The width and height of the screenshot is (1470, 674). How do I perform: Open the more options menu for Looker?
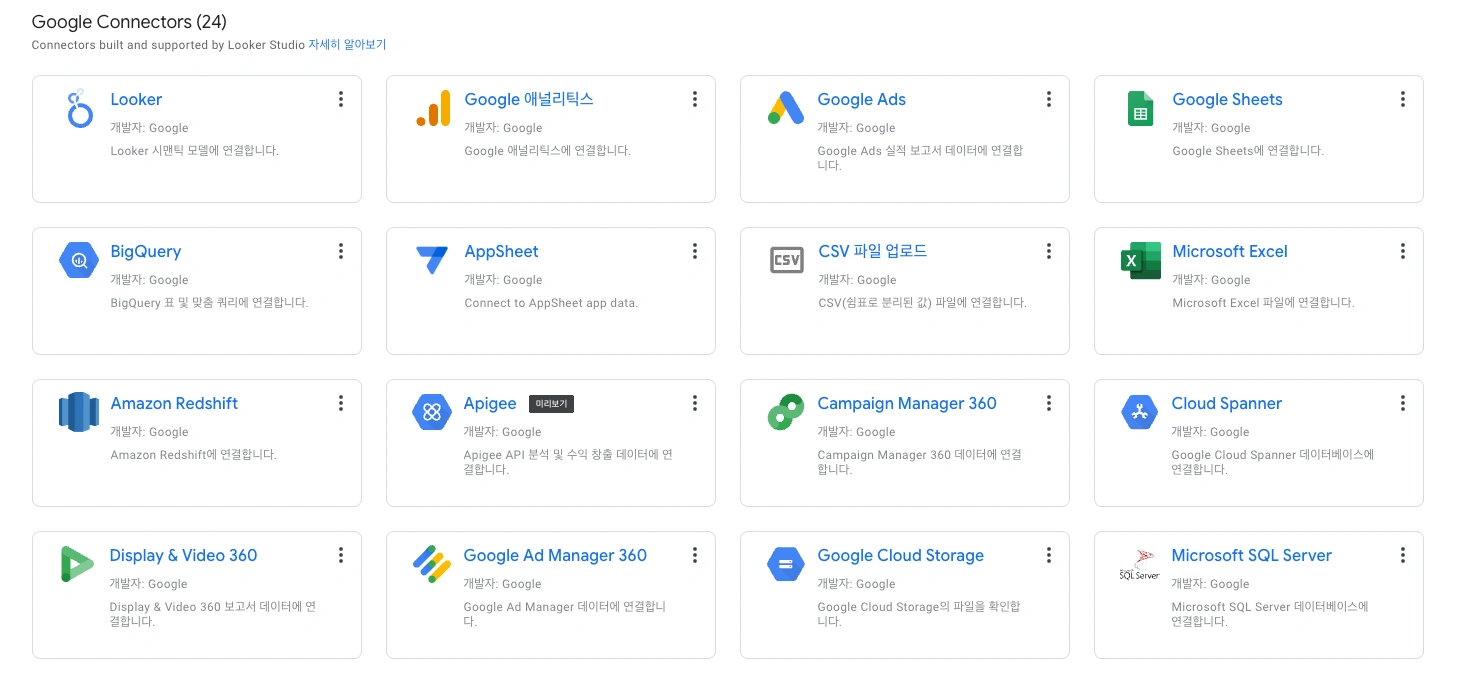(341, 99)
